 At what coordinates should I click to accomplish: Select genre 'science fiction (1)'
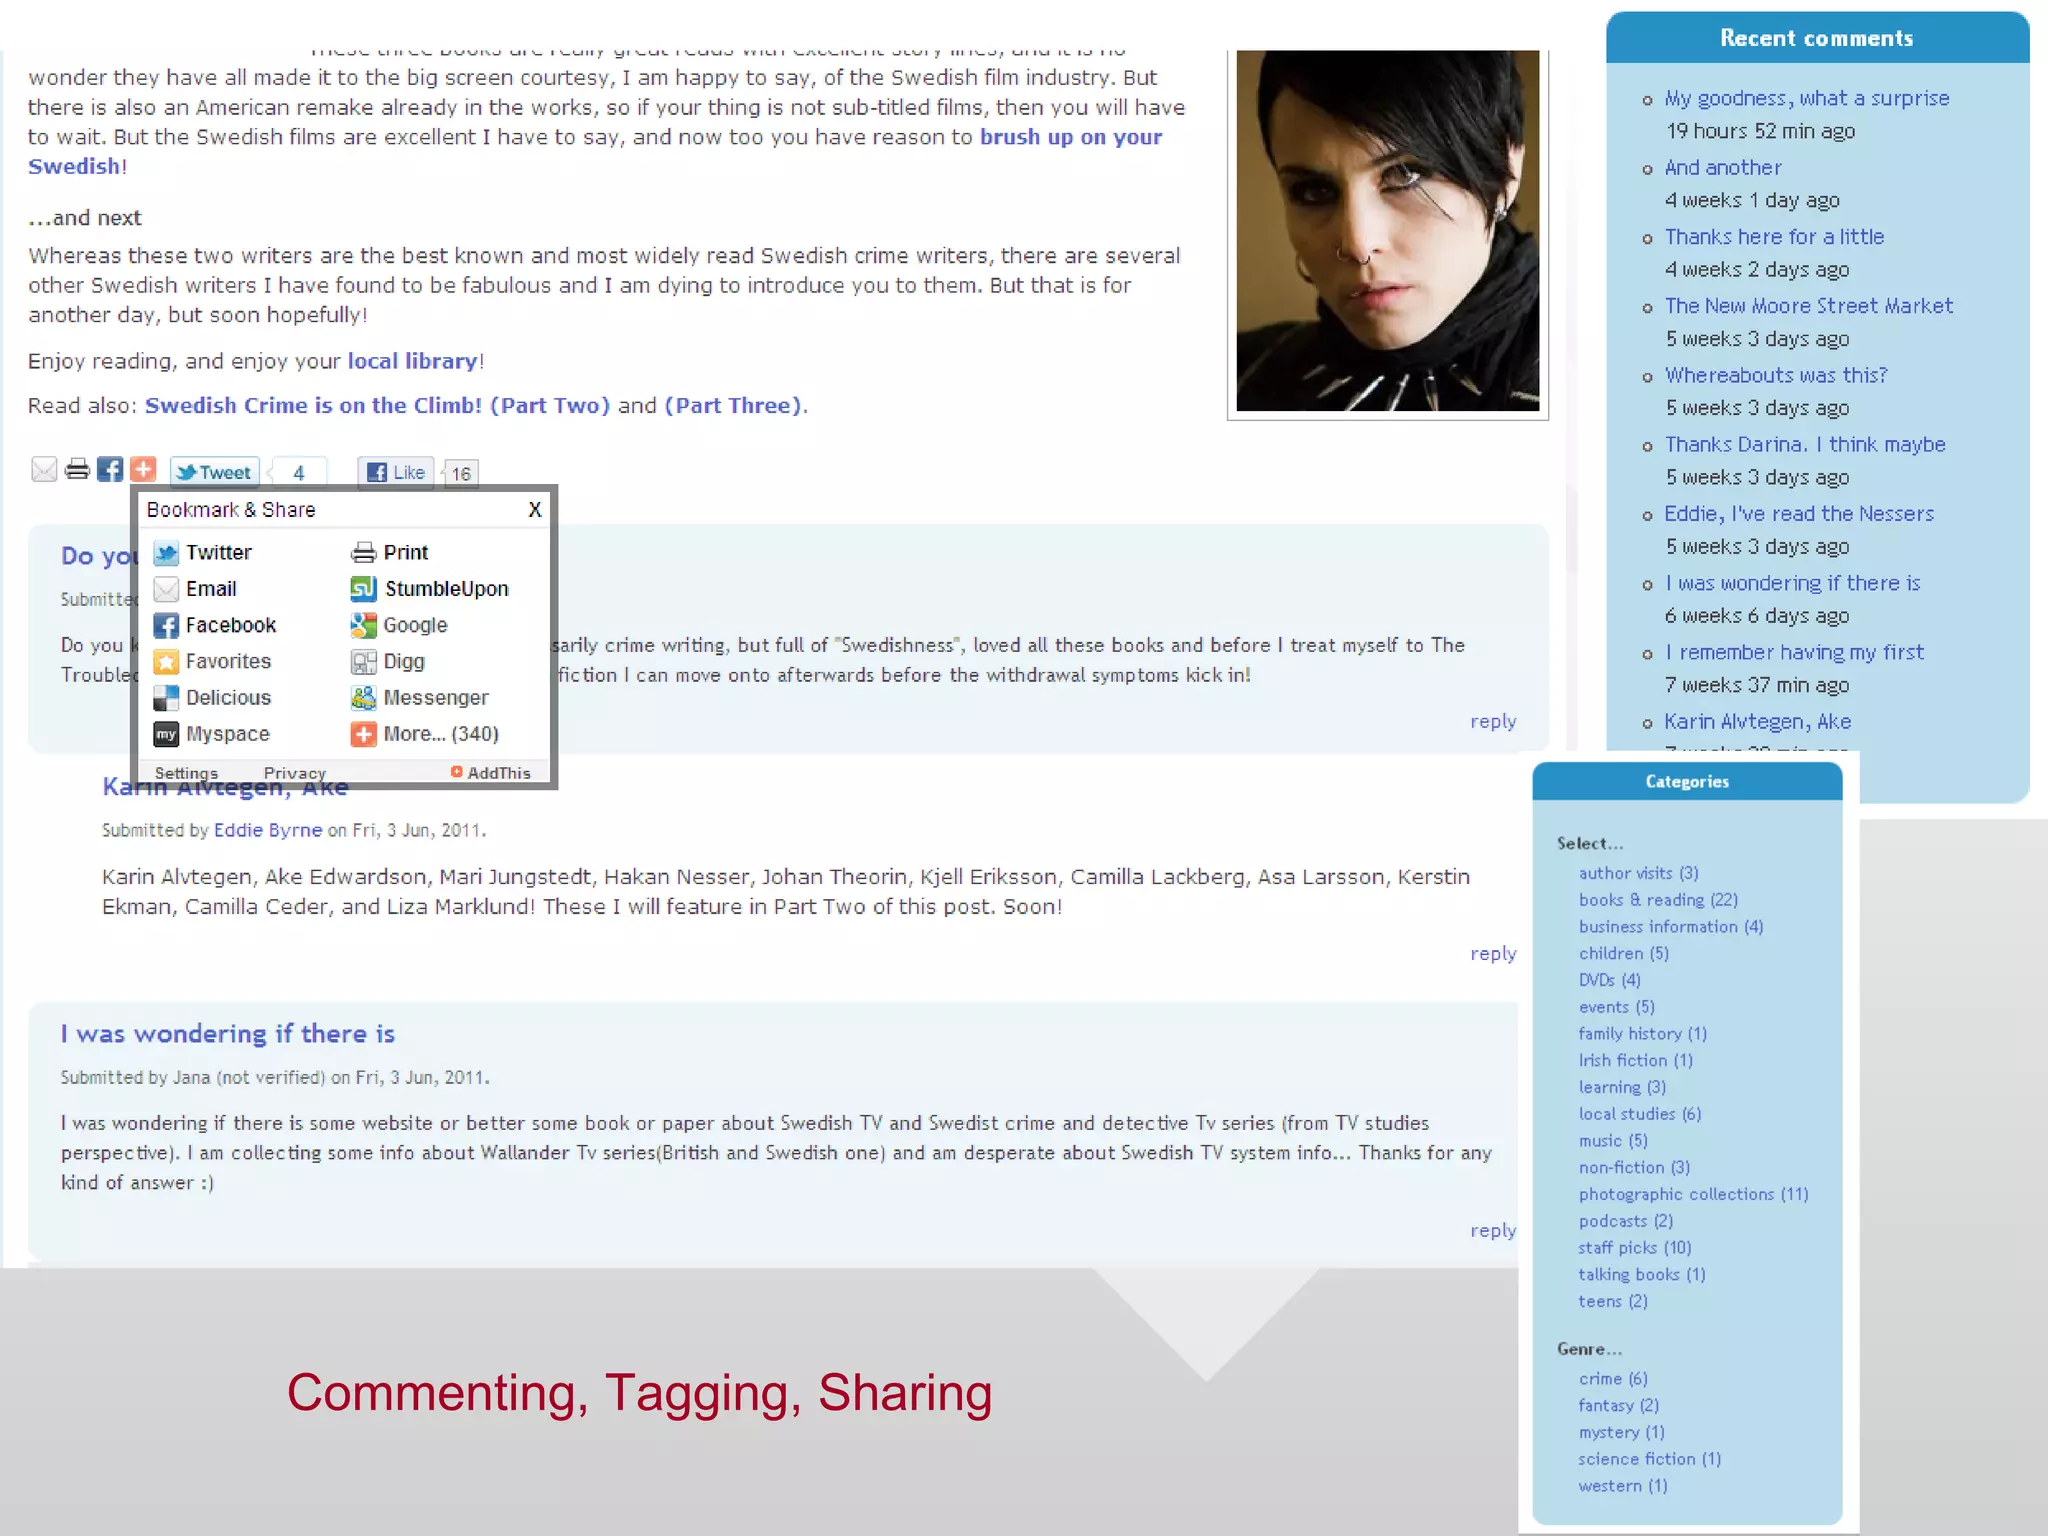(x=1650, y=1459)
